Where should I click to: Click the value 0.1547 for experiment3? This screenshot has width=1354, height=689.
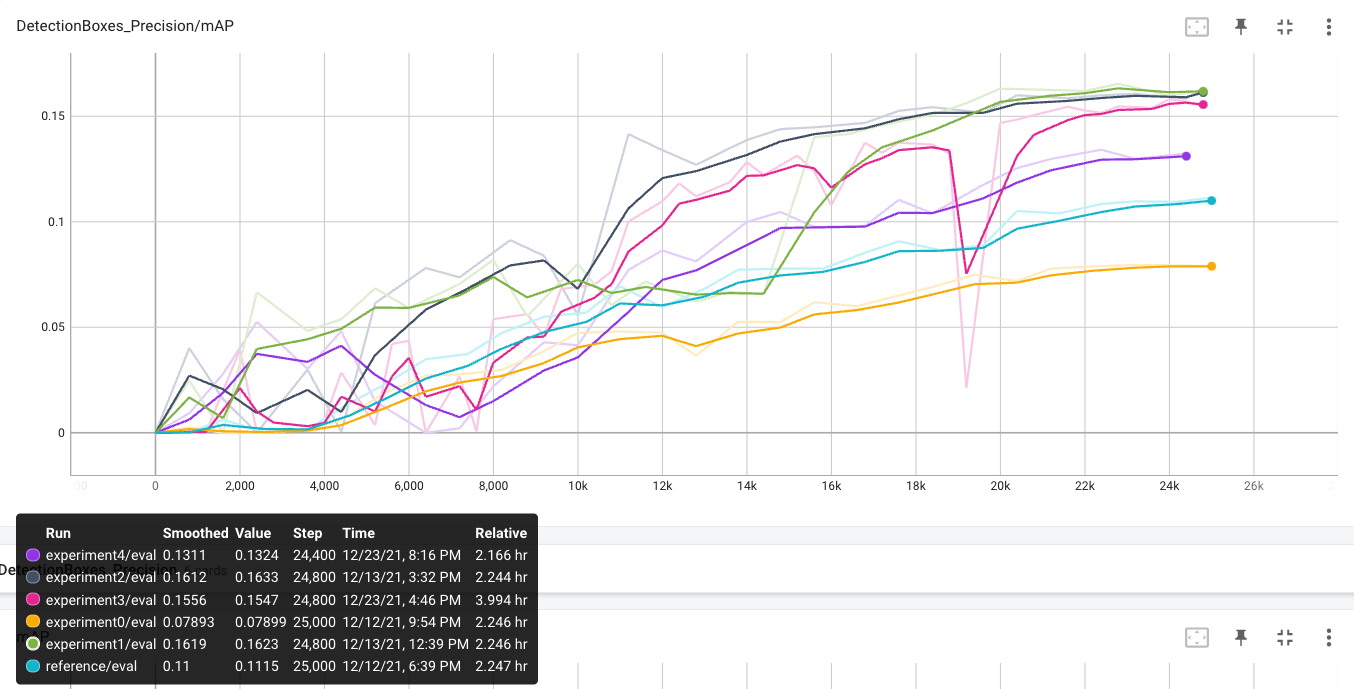pos(255,600)
